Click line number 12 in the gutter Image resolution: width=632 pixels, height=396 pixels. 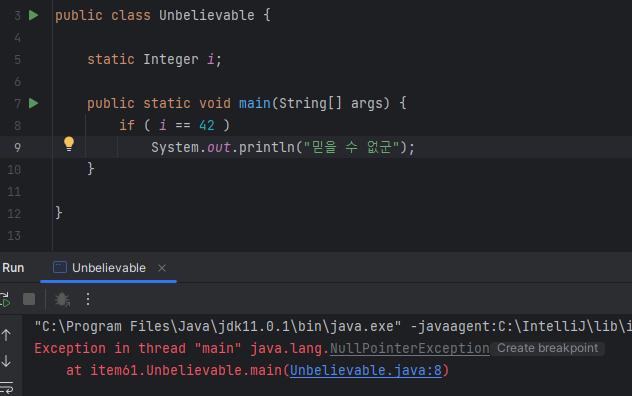click(14, 213)
